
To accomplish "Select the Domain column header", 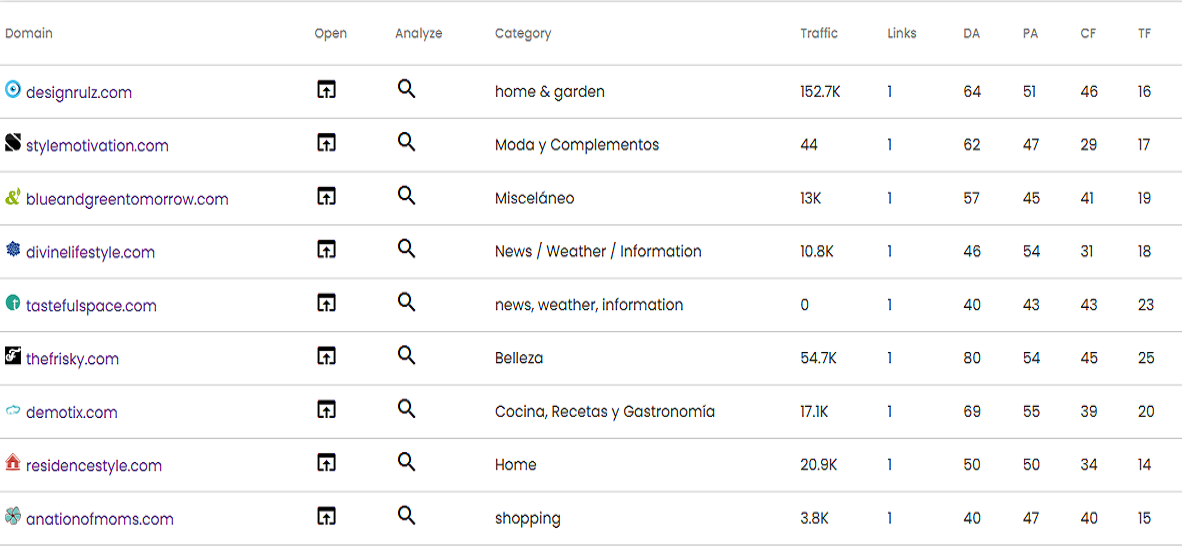I will point(29,33).
